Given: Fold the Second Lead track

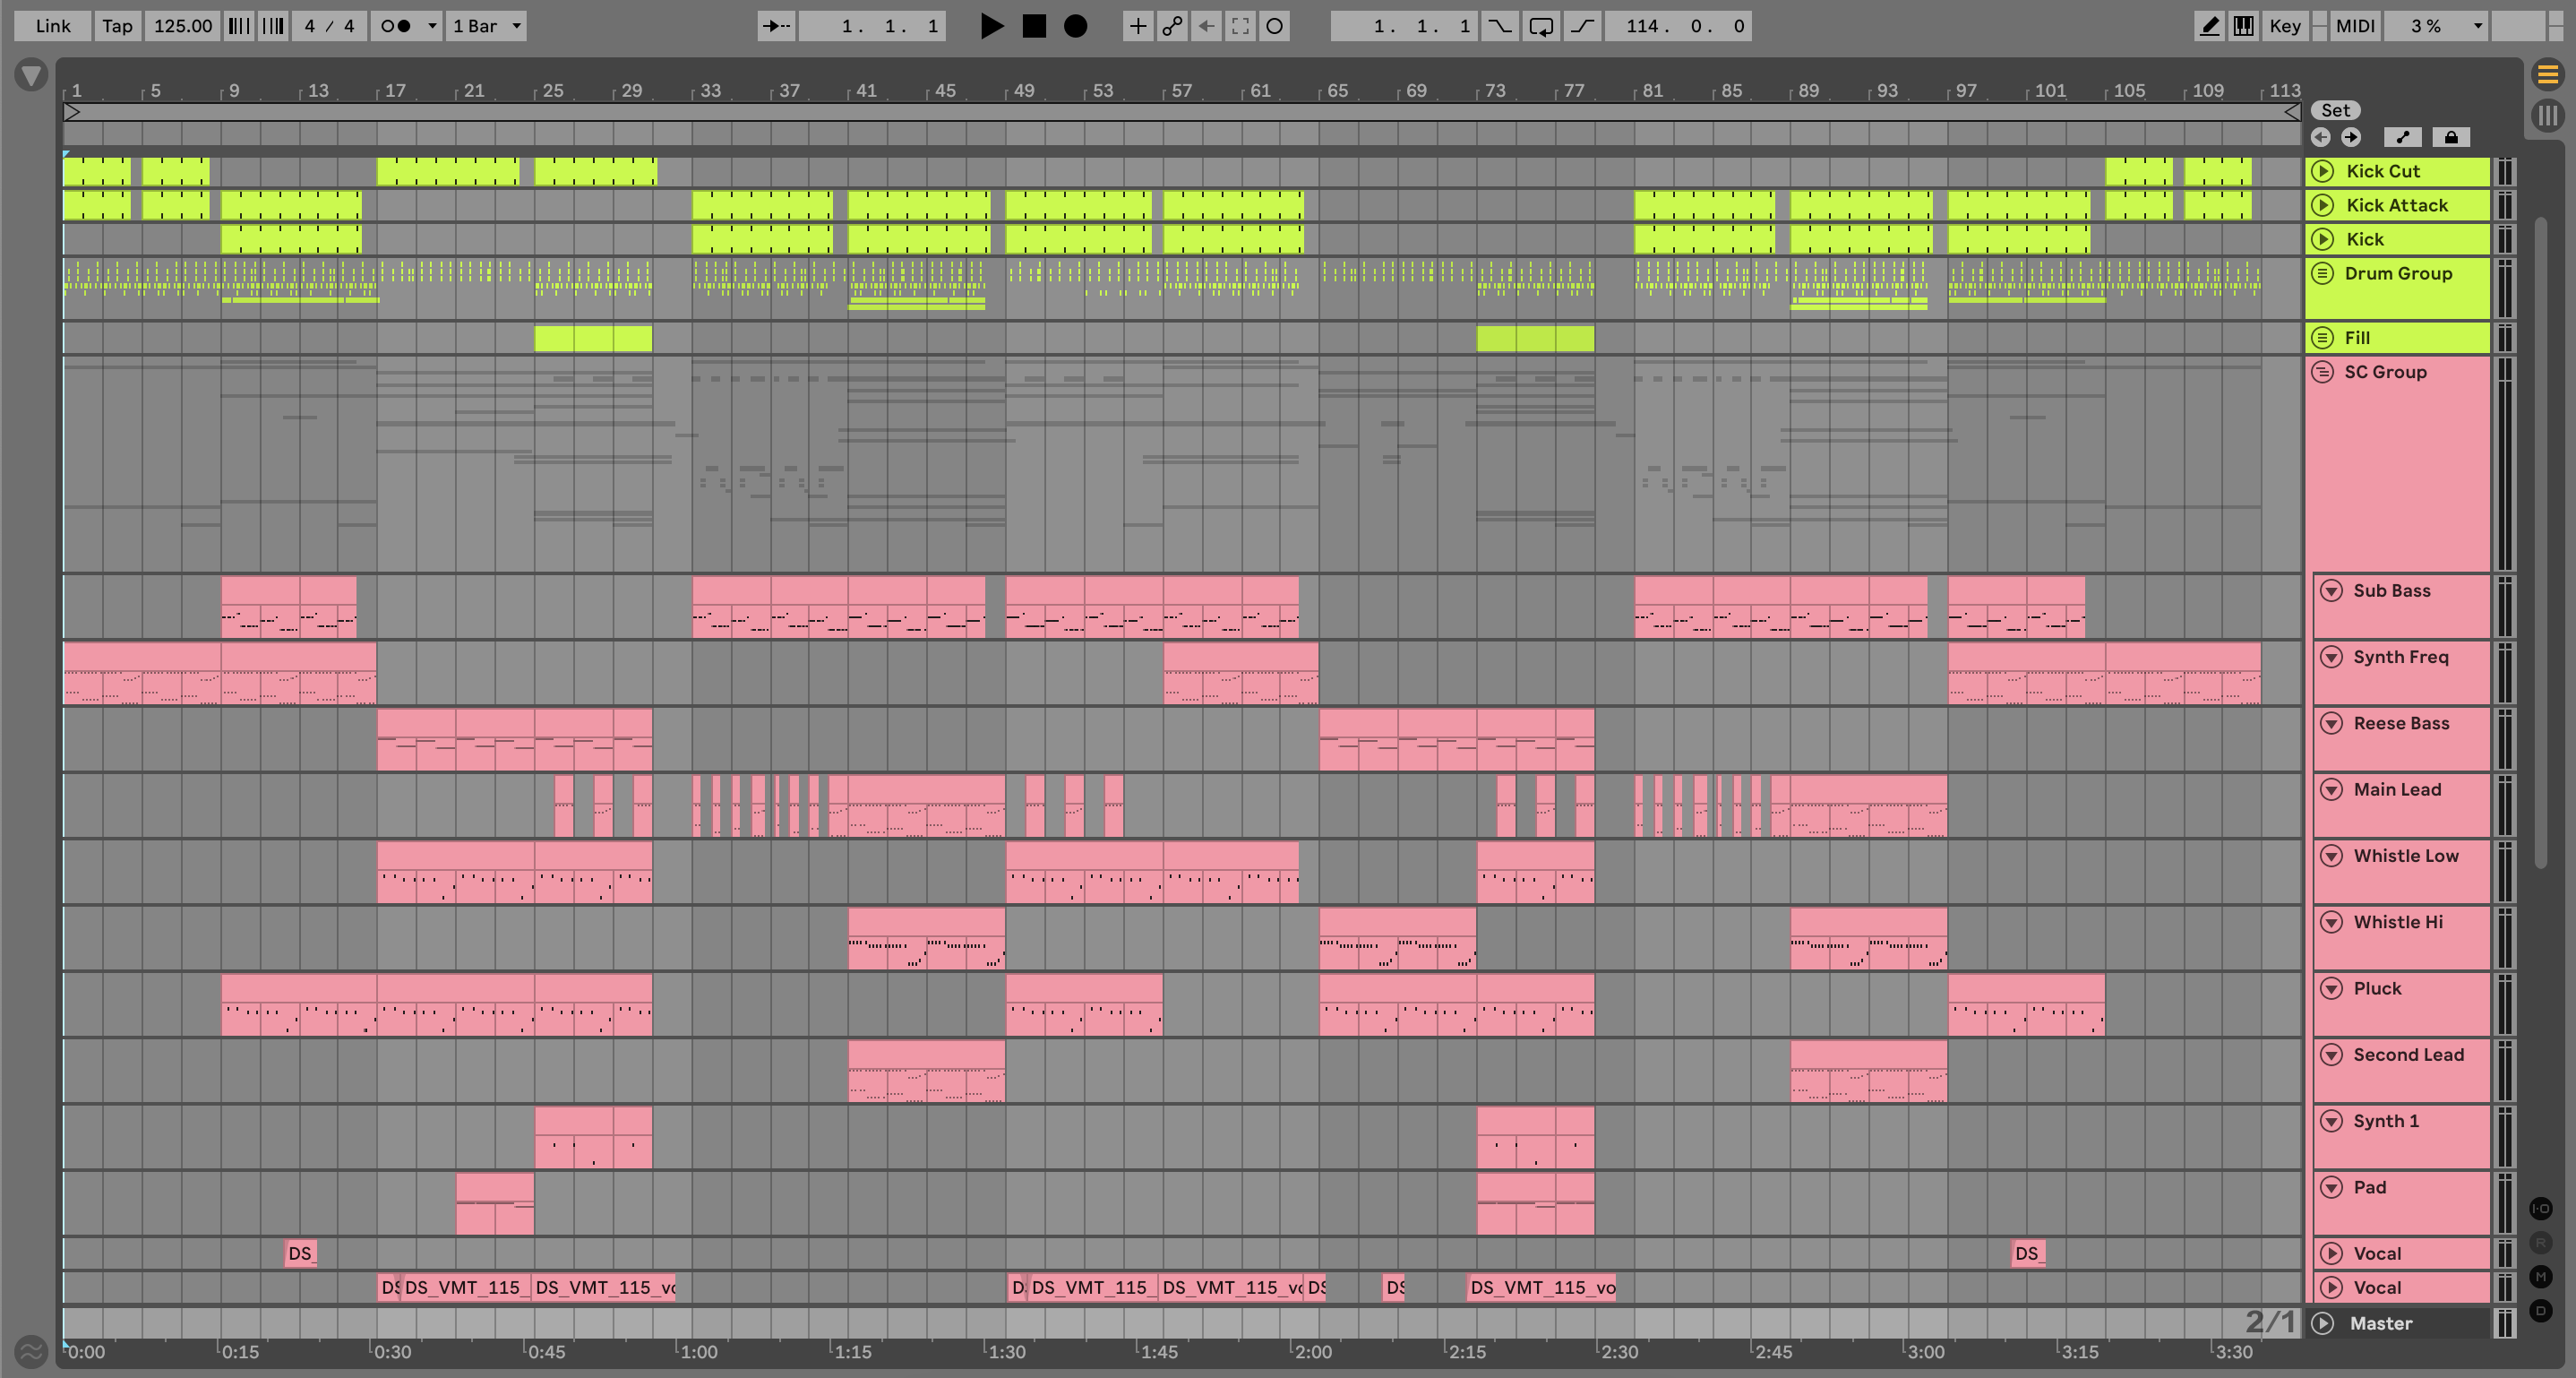Looking at the screenshot, I should tap(2331, 1055).
